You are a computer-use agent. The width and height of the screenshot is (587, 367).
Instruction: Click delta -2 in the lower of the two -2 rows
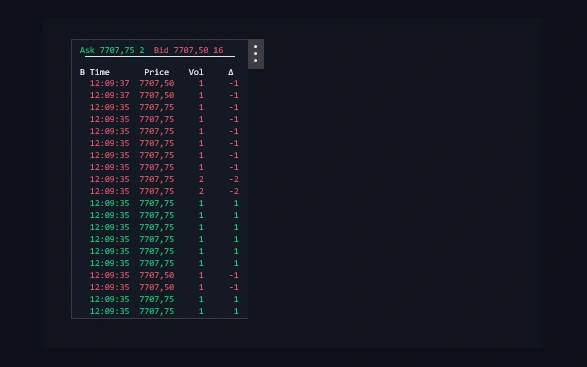coord(234,191)
